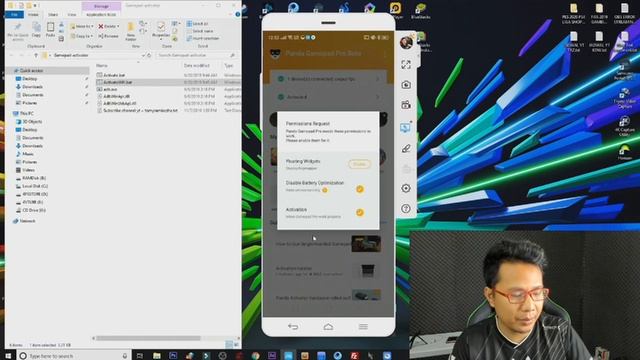Expand the device connected row chevron
The image size is (640, 360).
(378, 79)
